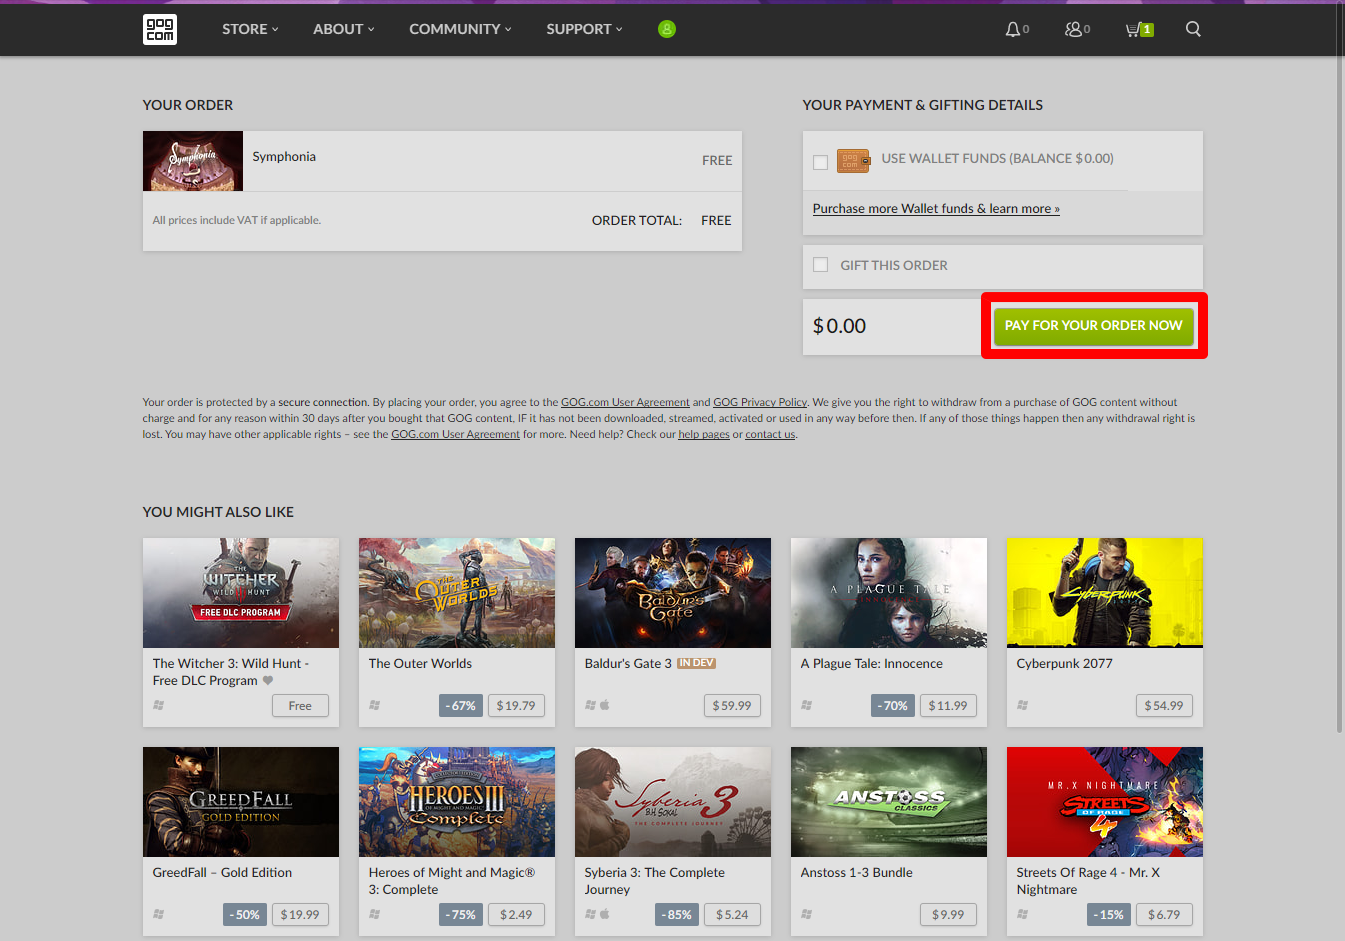Click the $11.99 price on A Plague Tale
Screen dimensions: 1345x941
pyautogui.click(x=948, y=706)
